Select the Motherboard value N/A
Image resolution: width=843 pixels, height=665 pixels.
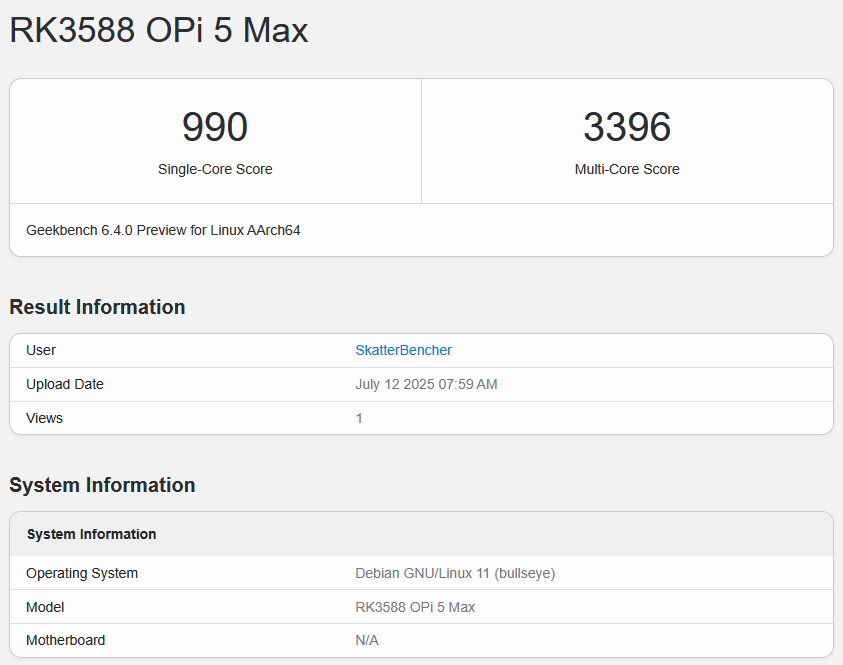(367, 640)
